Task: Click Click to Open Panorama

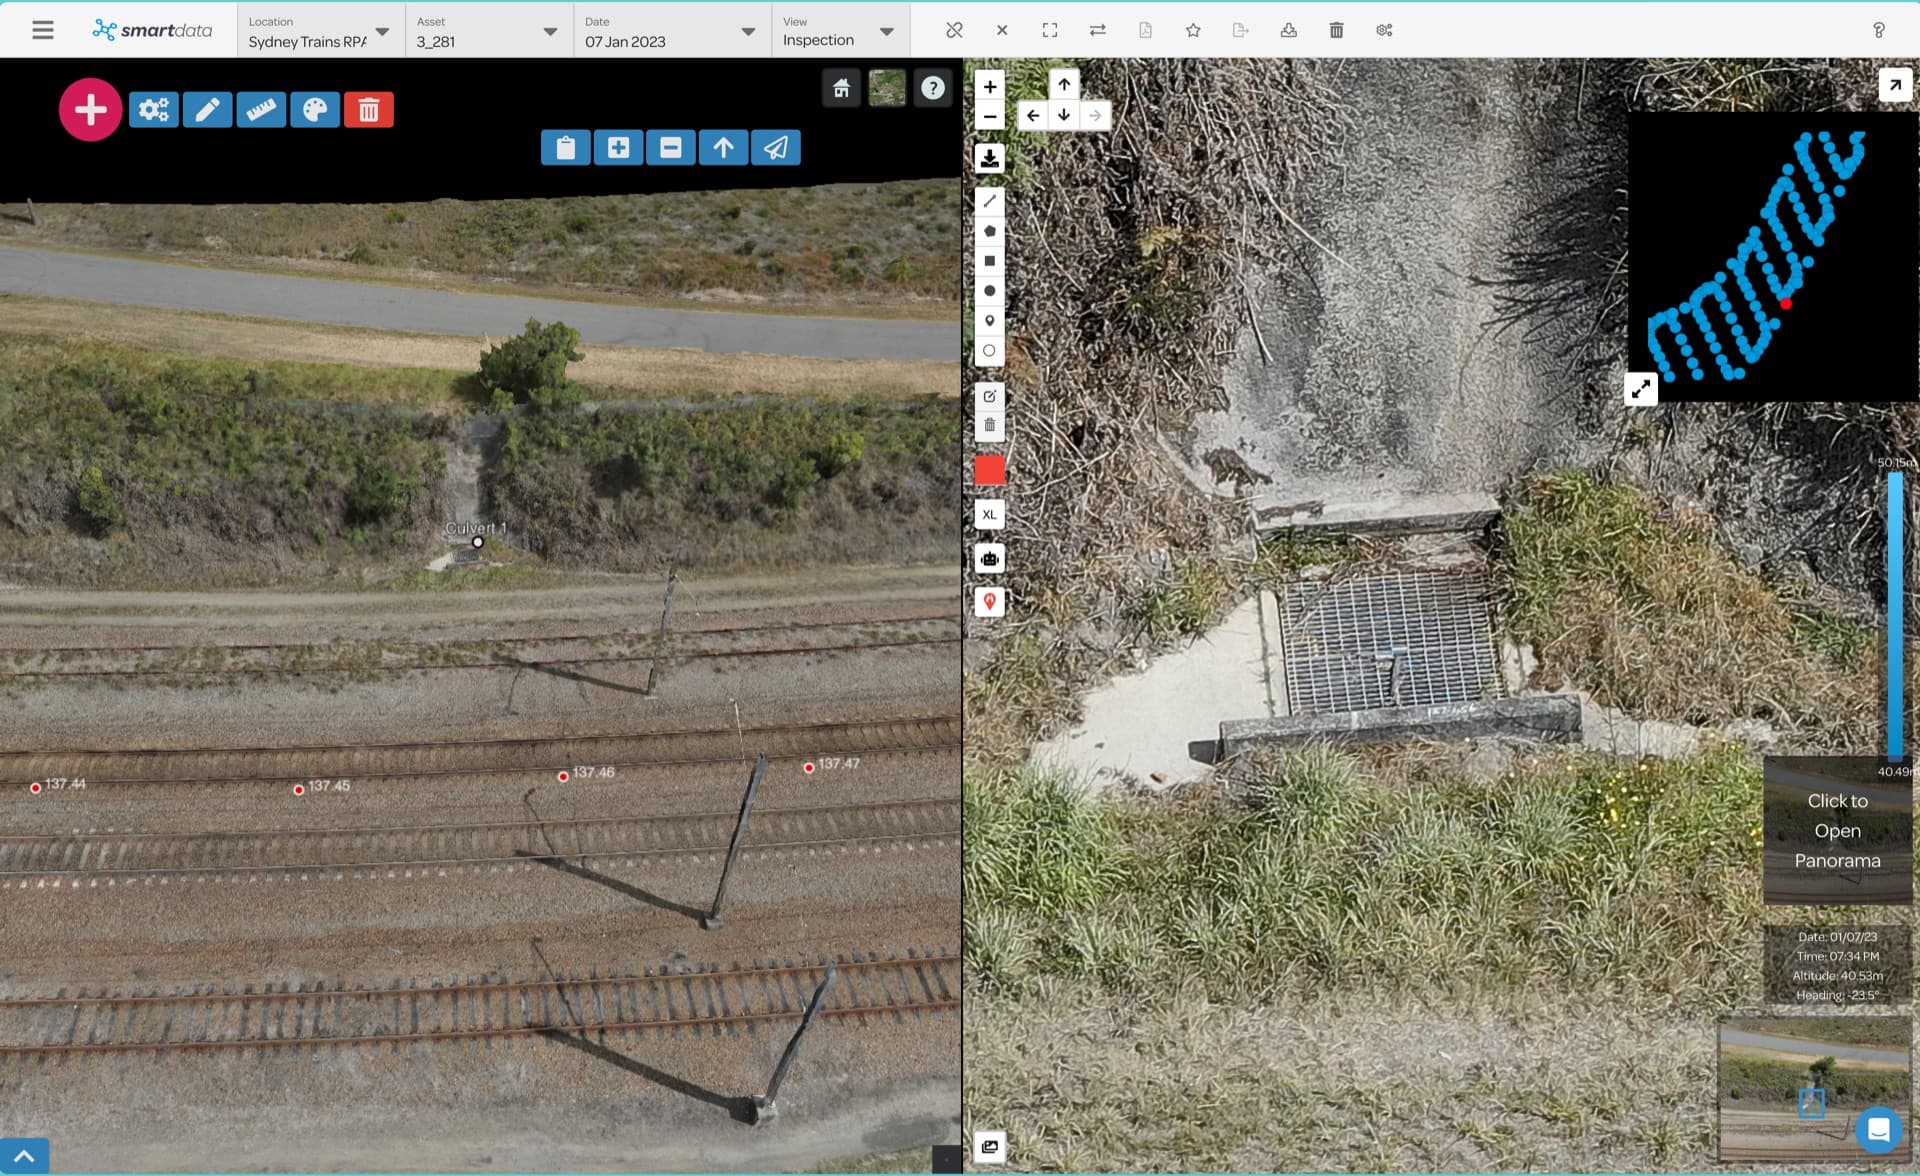Action: point(1837,831)
